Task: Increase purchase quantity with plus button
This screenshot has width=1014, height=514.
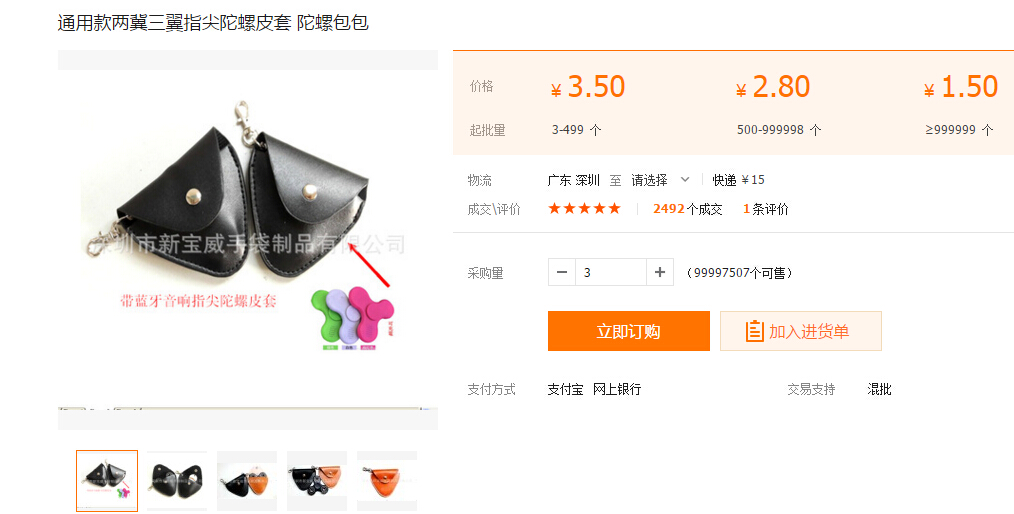Action: tap(660, 272)
